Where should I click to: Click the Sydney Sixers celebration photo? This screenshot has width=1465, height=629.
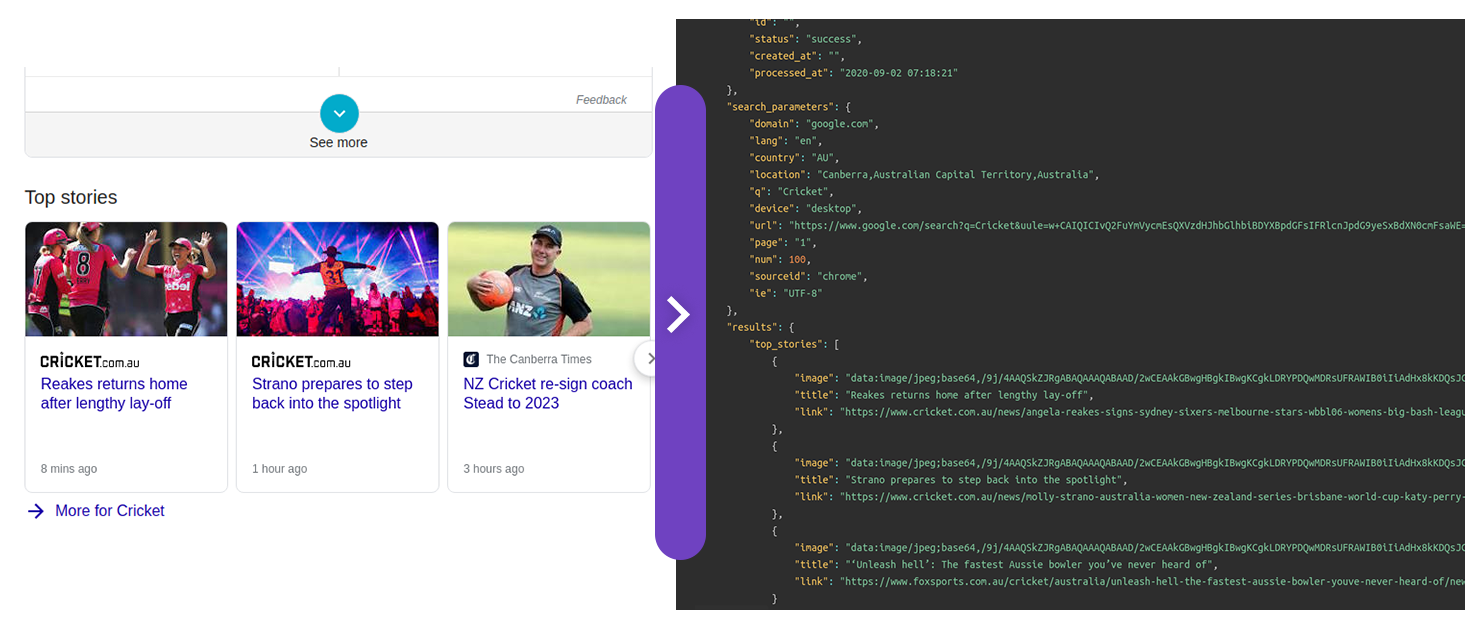point(126,279)
